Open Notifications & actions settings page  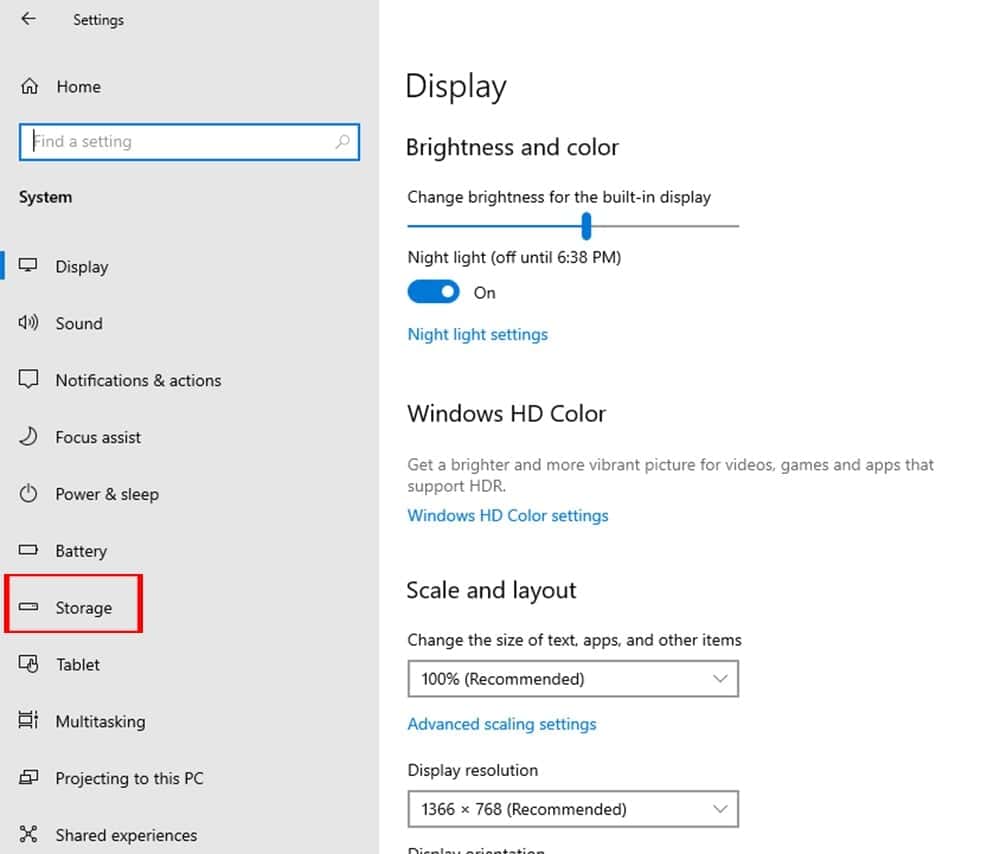tap(138, 380)
